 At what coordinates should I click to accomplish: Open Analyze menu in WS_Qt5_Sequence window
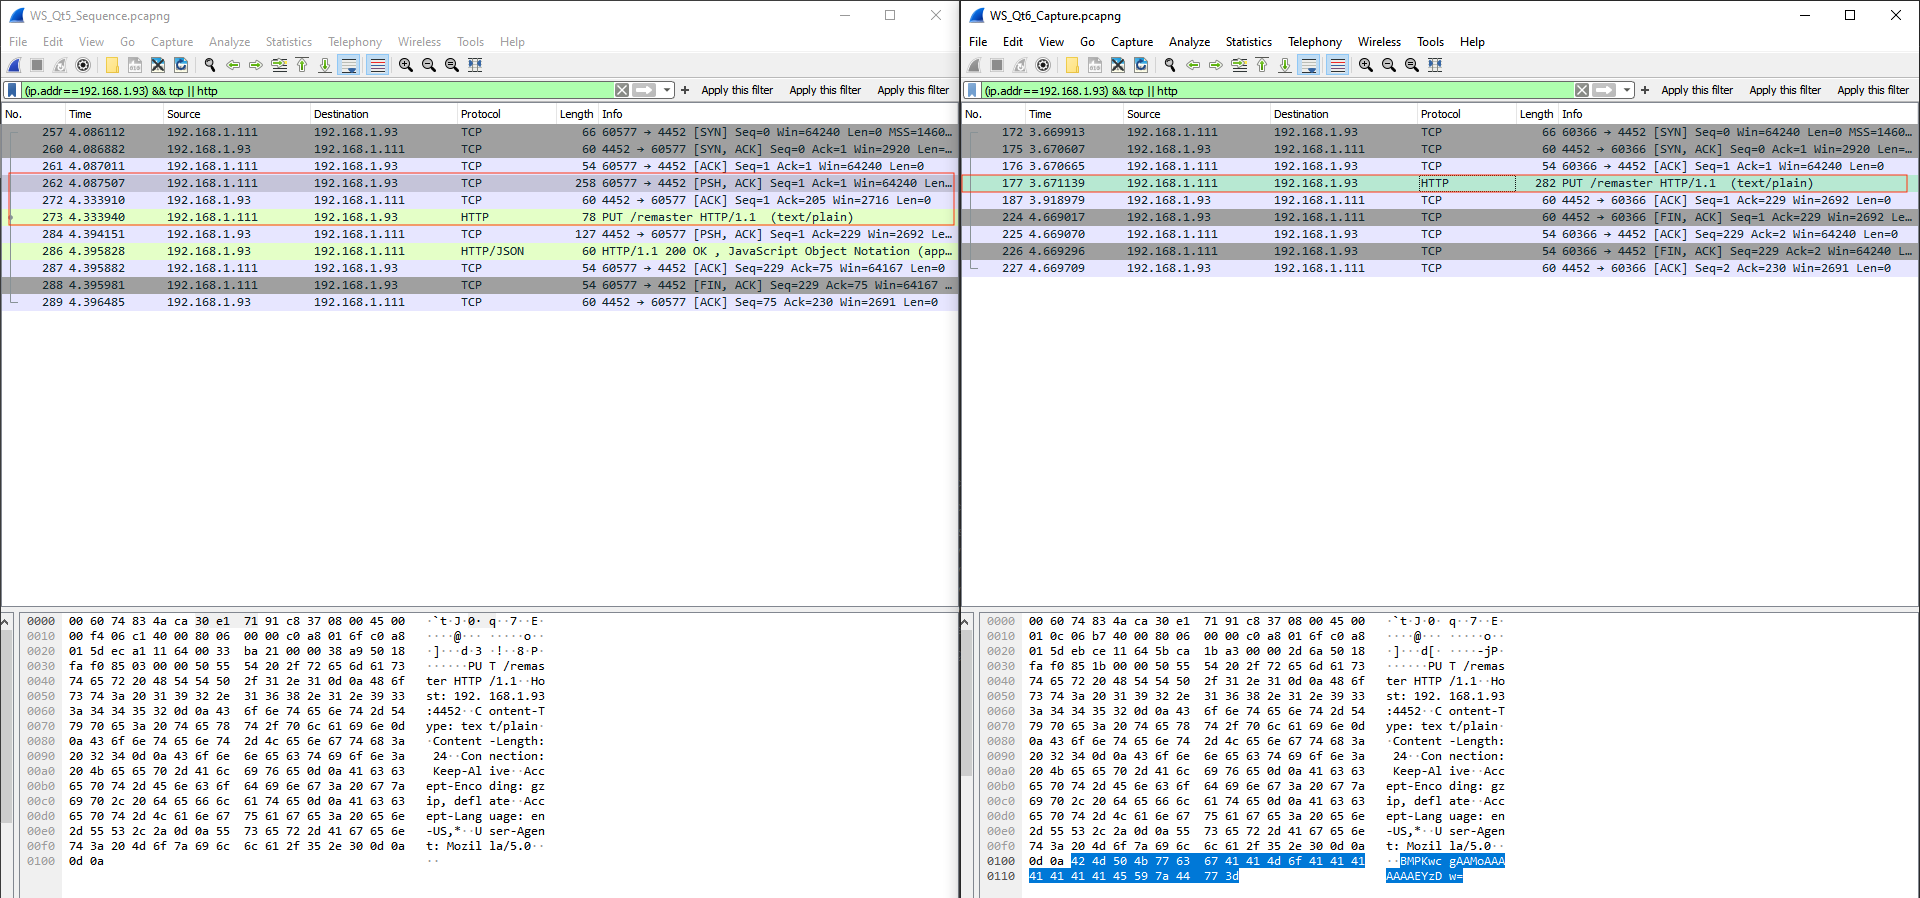tap(229, 42)
